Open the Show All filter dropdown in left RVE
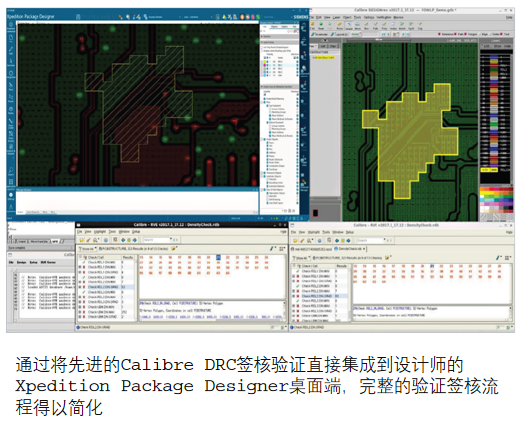Viewport: 521px width, 428px height. 87,249
